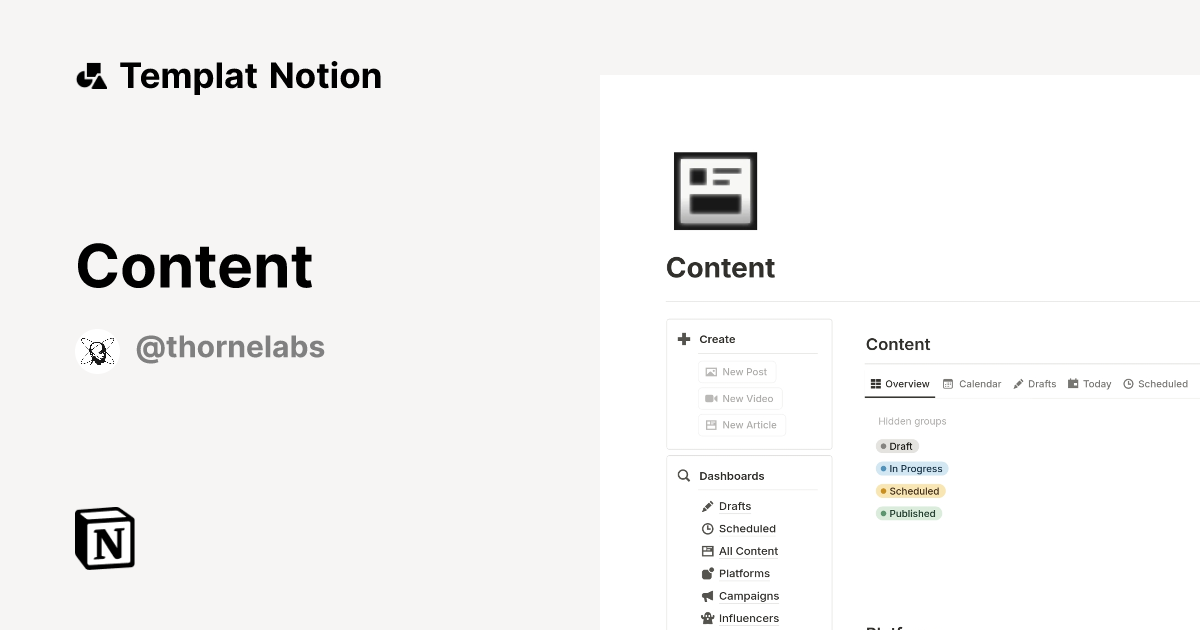Screen dimensions: 1200x630
Task: Expand the Scheduled hidden group
Action: point(910,491)
